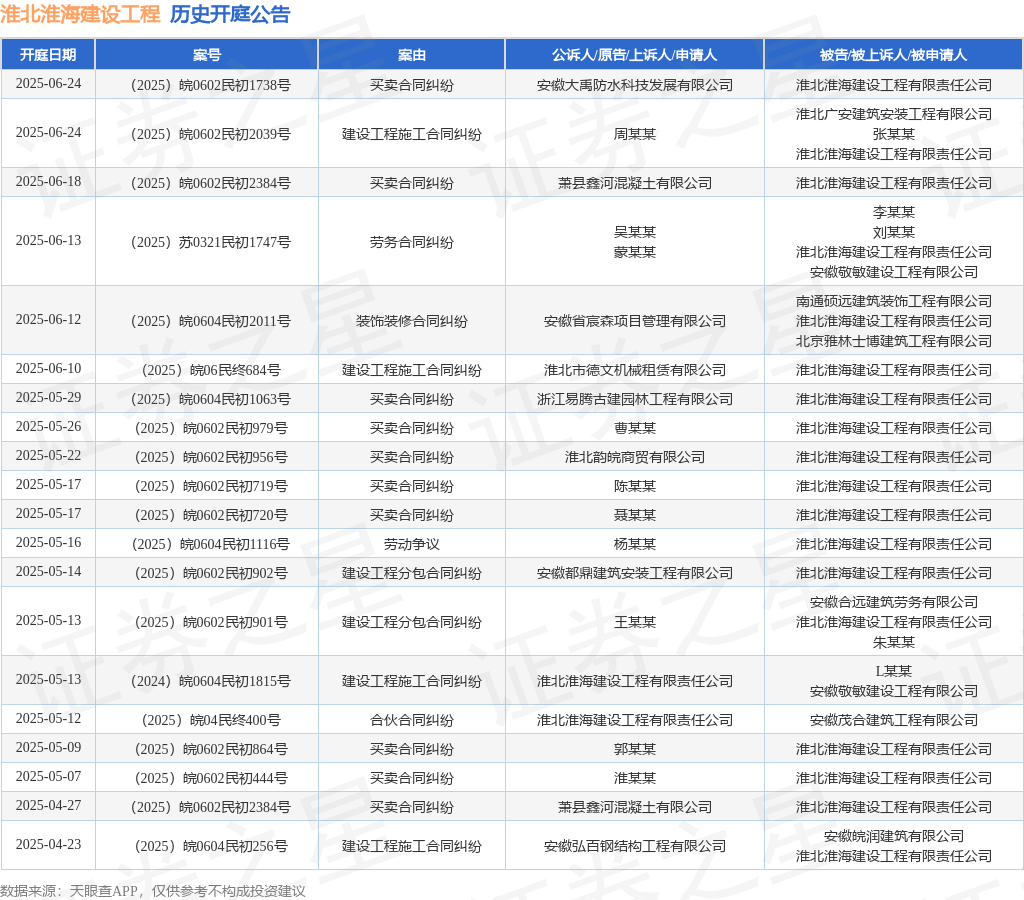This screenshot has width=1024, height=900.
Task: Click the 案由 column header
Action: (x=411, y=55)
